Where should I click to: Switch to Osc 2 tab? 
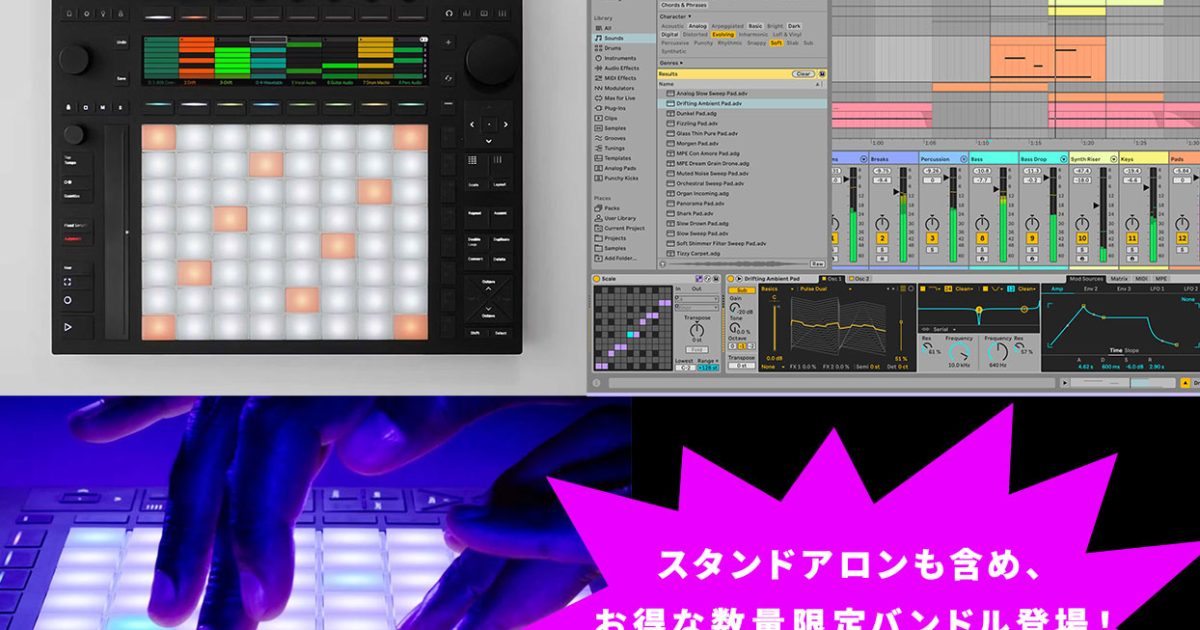point(859,279)
